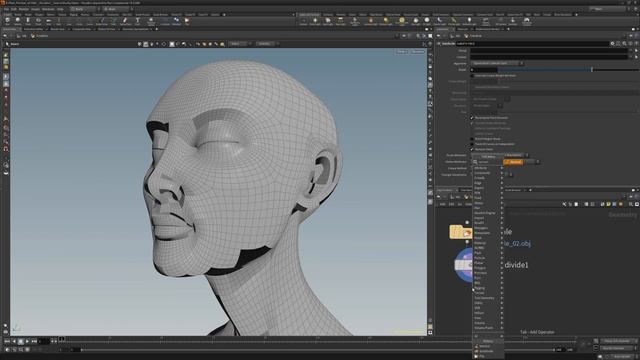The height and width of the screenshot is (360, 640).
Task: Start playing the timeline forward
Action: pyautogui.click(x=27, y=341)
